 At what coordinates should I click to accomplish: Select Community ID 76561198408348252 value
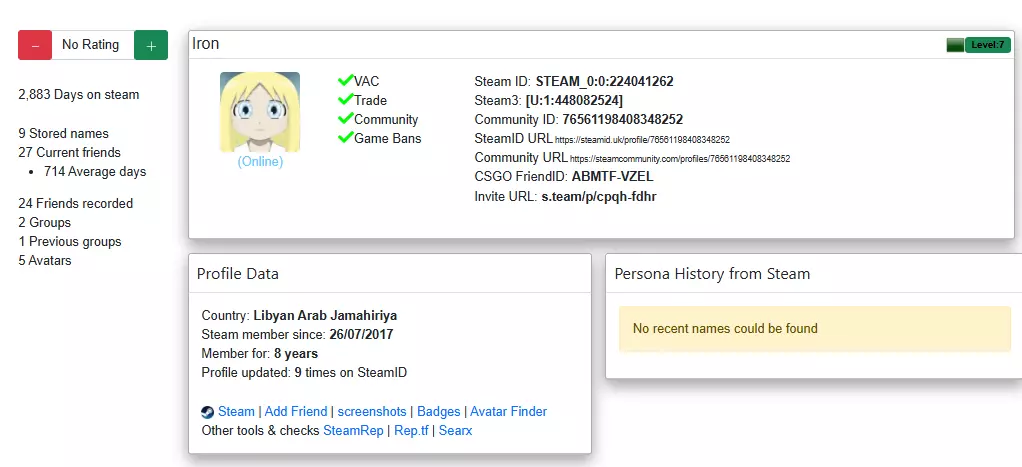click(x=622, y=120)
